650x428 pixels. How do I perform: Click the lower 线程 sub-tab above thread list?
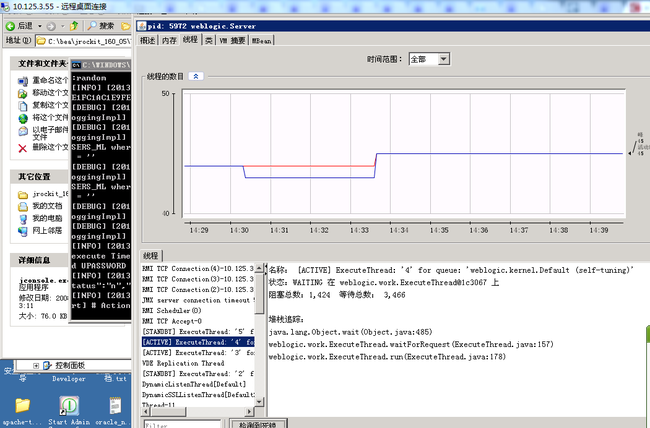tap(151, 255)
